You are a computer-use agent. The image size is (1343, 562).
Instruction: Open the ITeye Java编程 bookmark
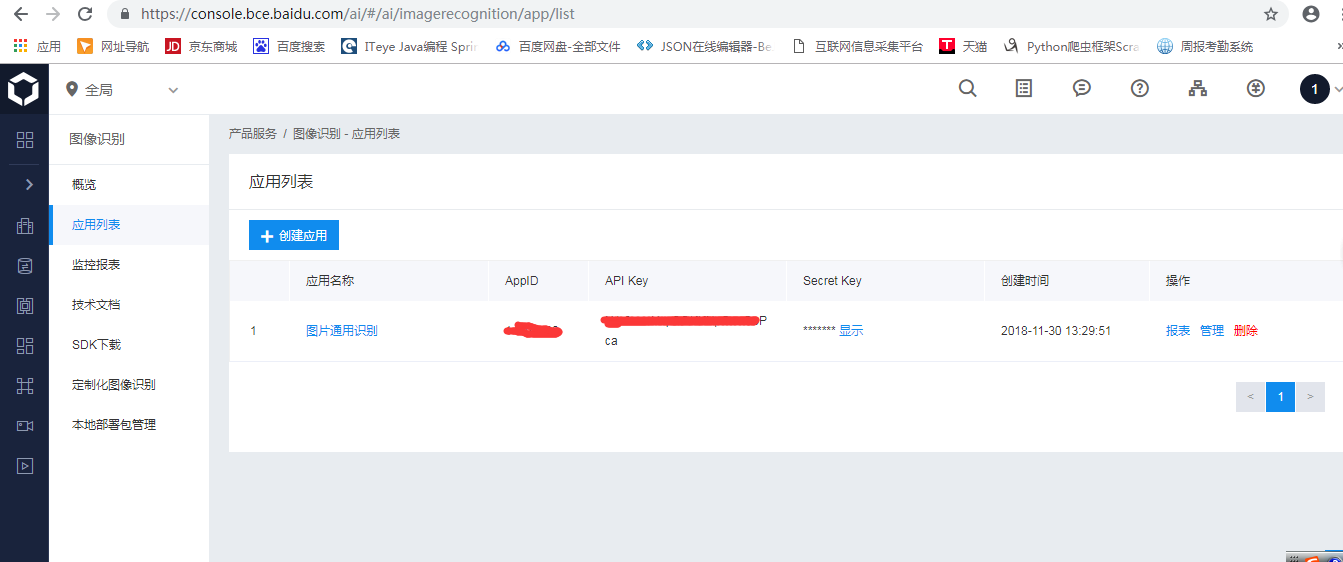coord(409,46)
